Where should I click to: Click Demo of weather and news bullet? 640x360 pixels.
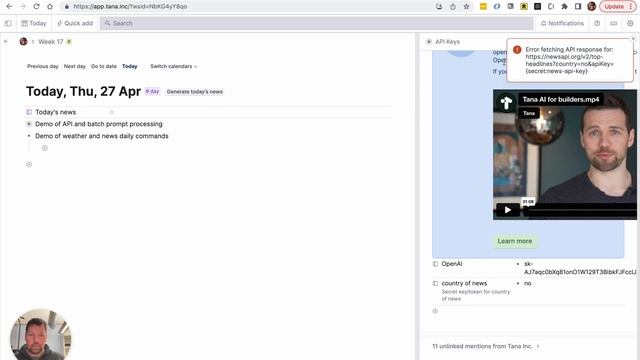pyautogui.click(x=29, y=136)
